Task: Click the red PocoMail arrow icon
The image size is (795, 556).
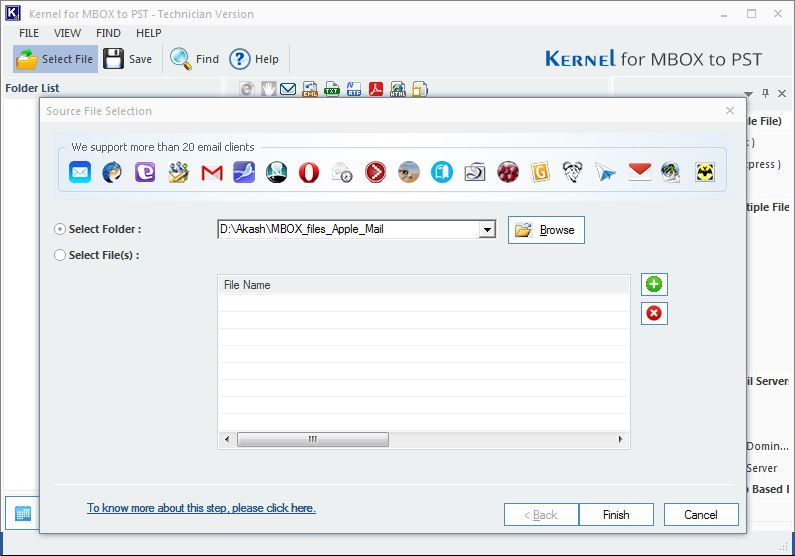Action: pyautogui.click(x=375, y=172)
